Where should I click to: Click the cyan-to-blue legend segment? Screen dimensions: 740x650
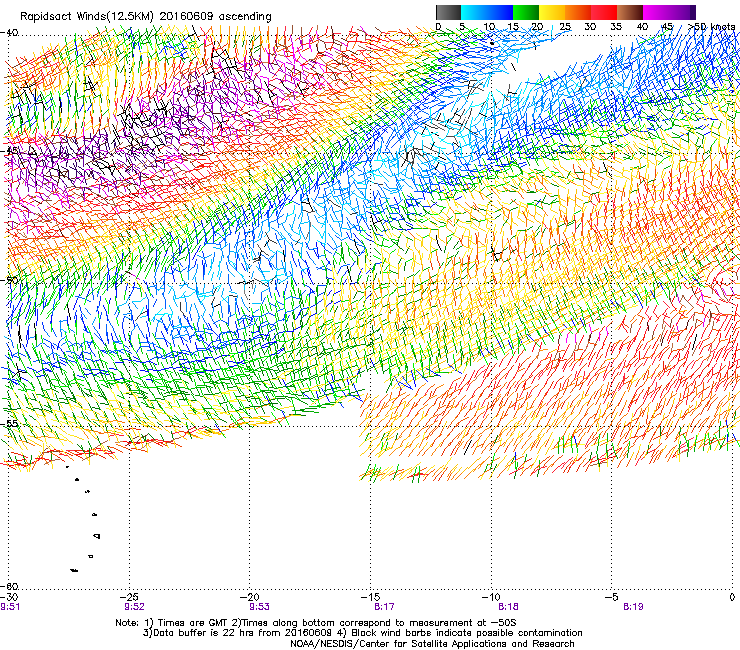487,12
